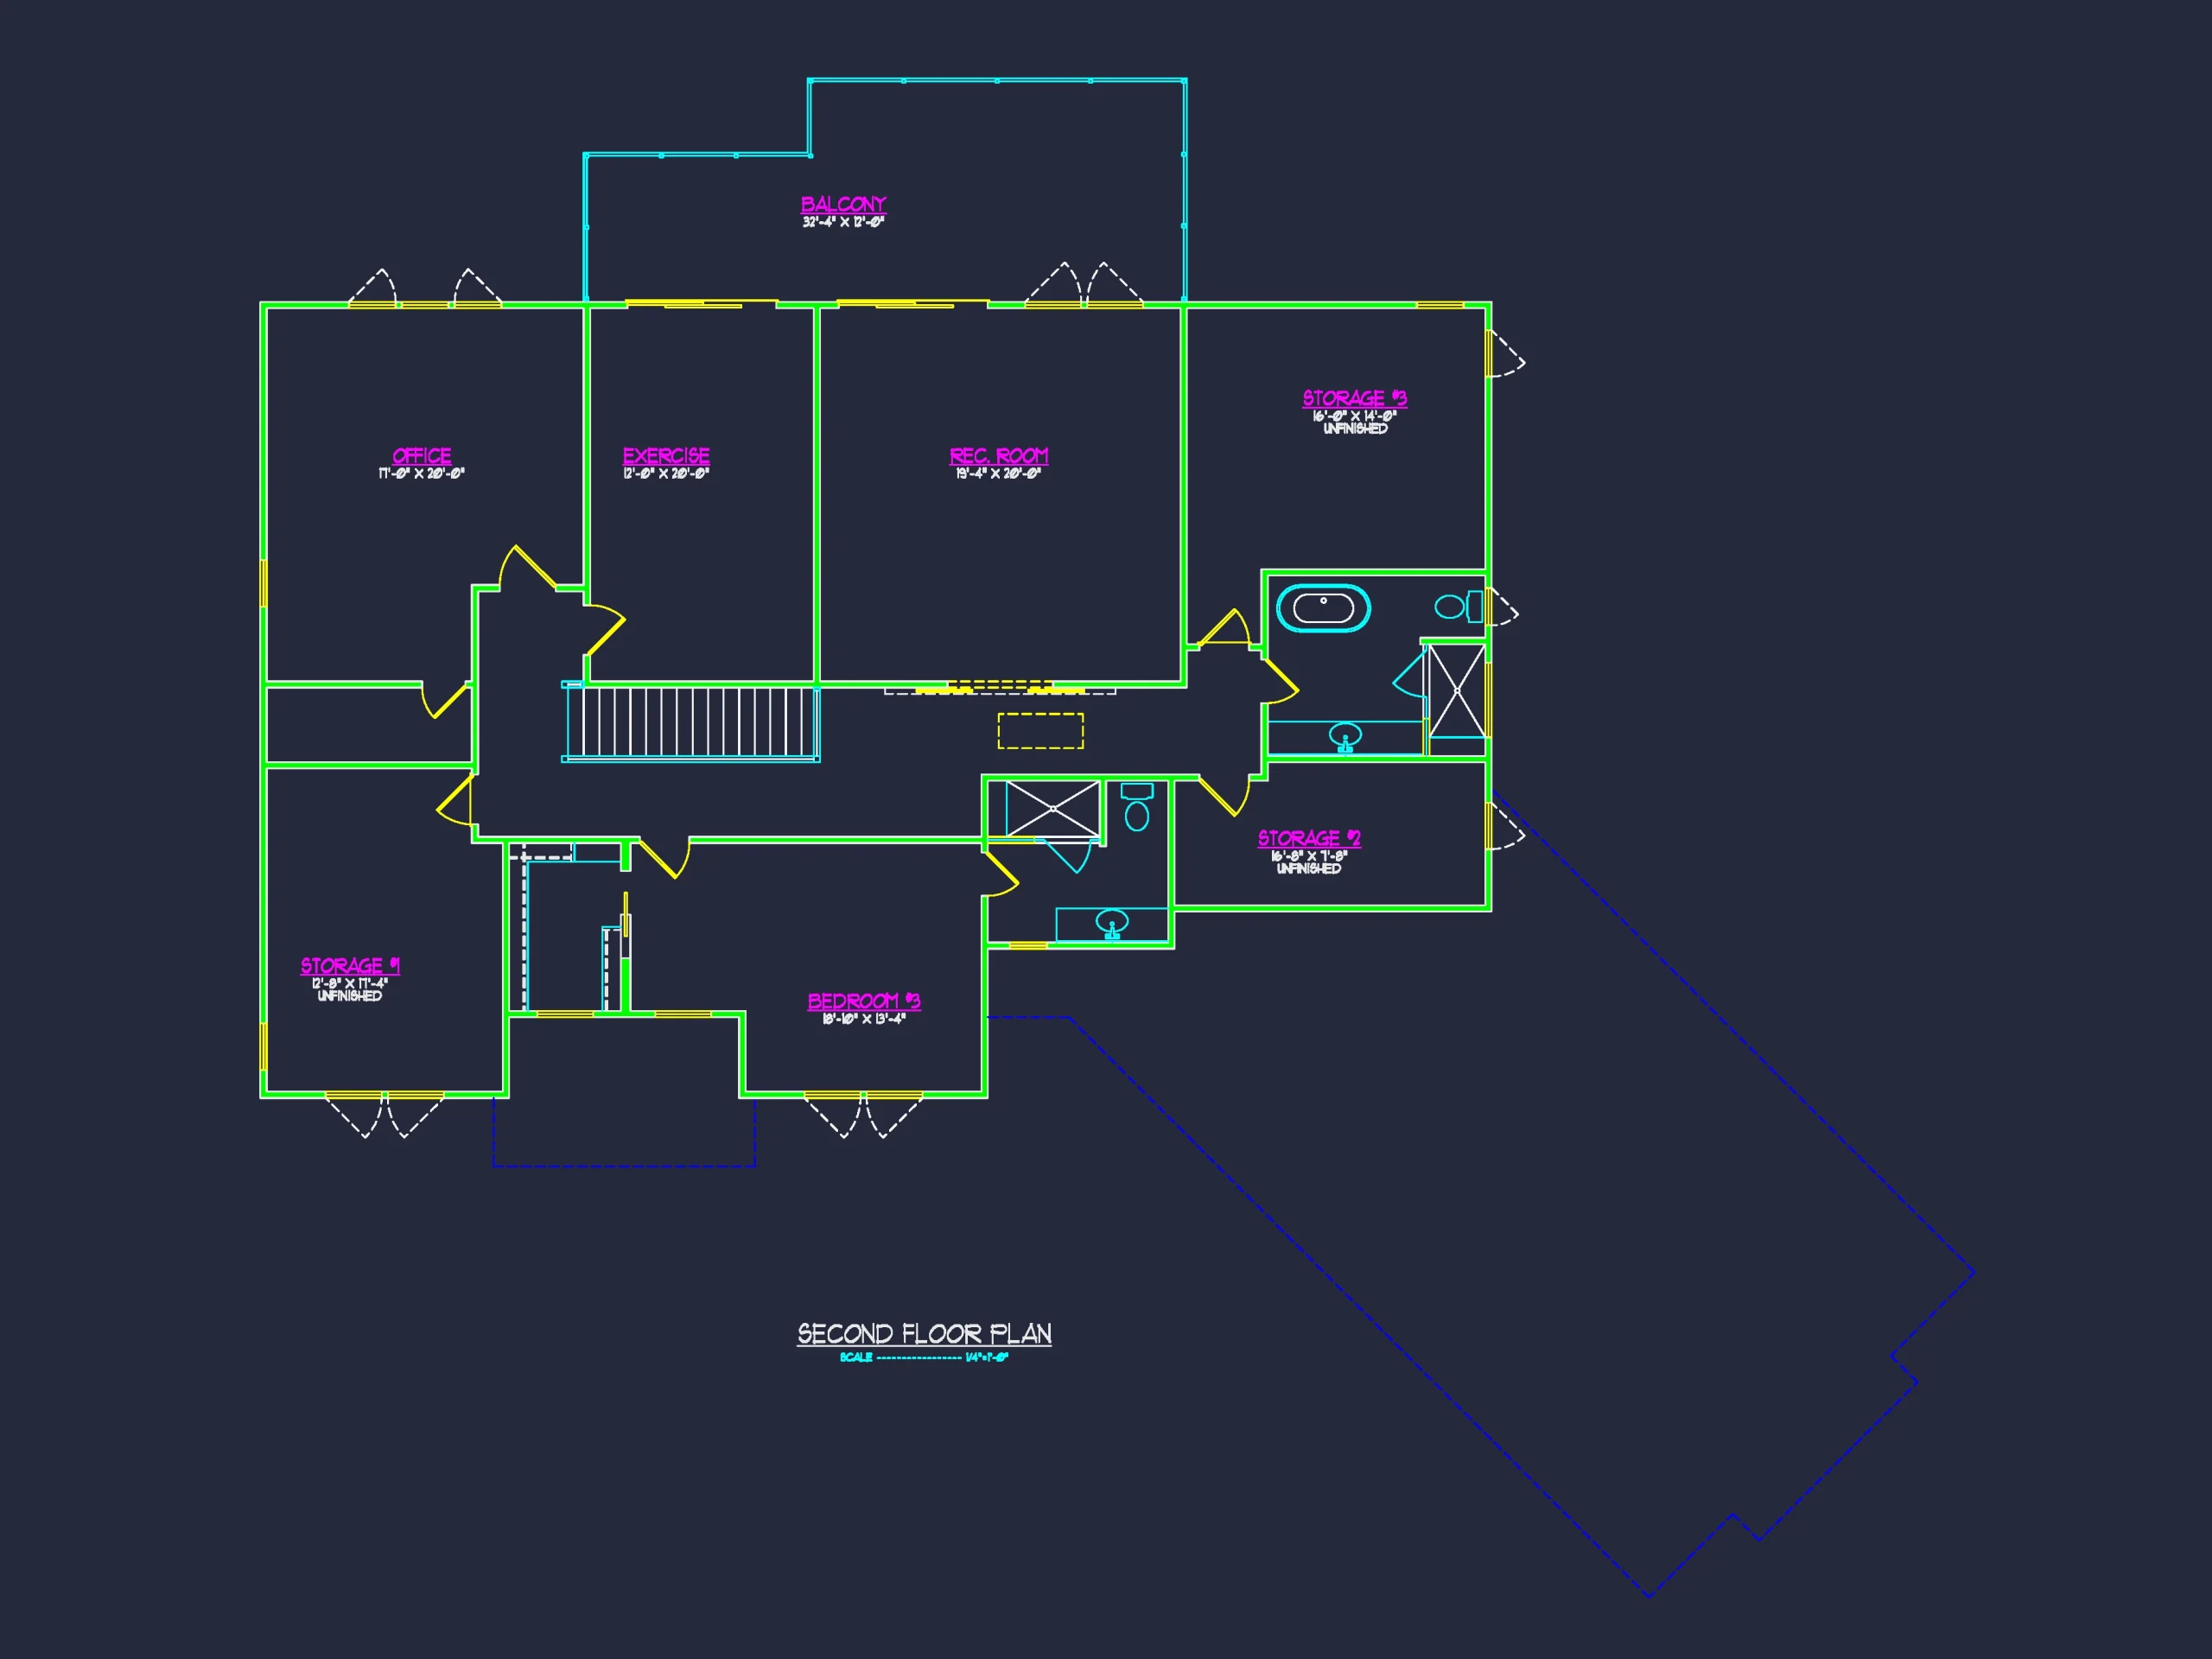Select the sink symbol below the bathtub
Screen dimensions: 2212x1659
pyautogui.click(x=1345, y=738)
